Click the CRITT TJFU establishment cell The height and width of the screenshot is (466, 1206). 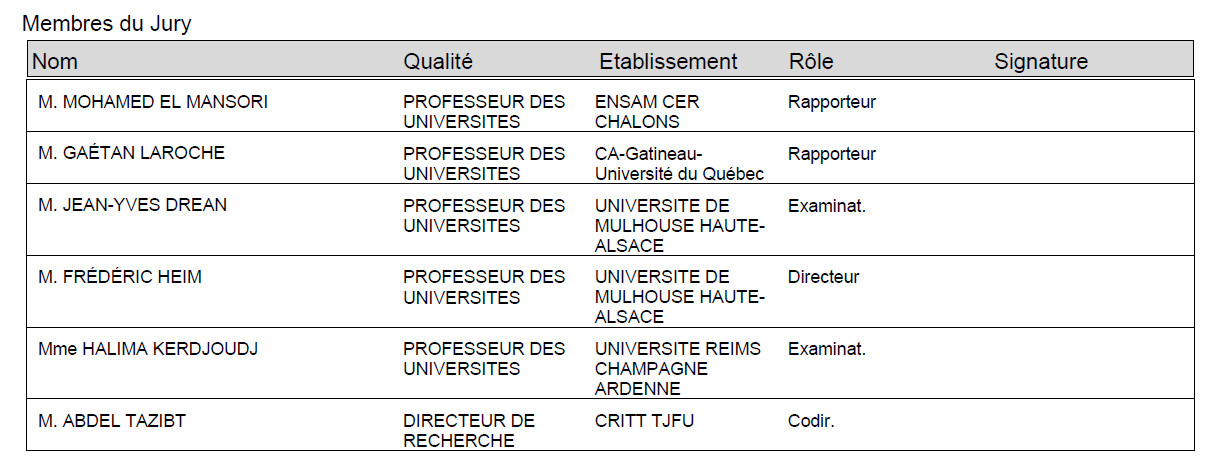[644, 421]
